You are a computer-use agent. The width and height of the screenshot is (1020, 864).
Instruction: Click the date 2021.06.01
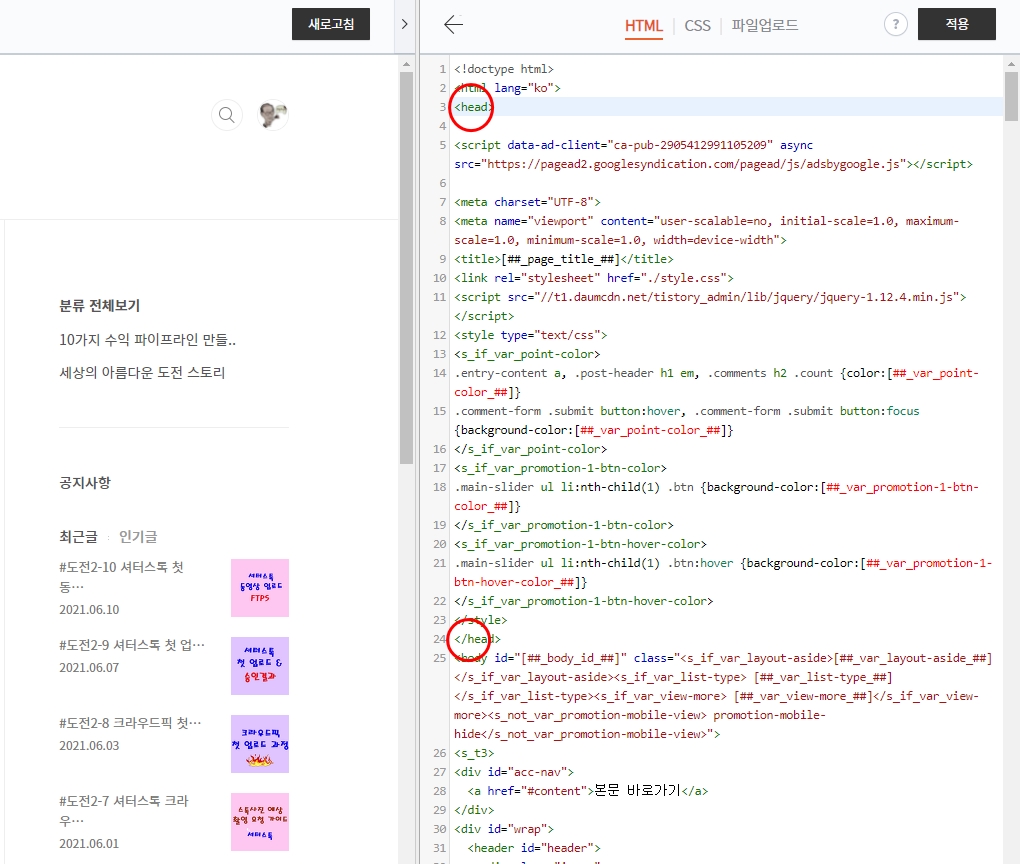coord(89,844)
